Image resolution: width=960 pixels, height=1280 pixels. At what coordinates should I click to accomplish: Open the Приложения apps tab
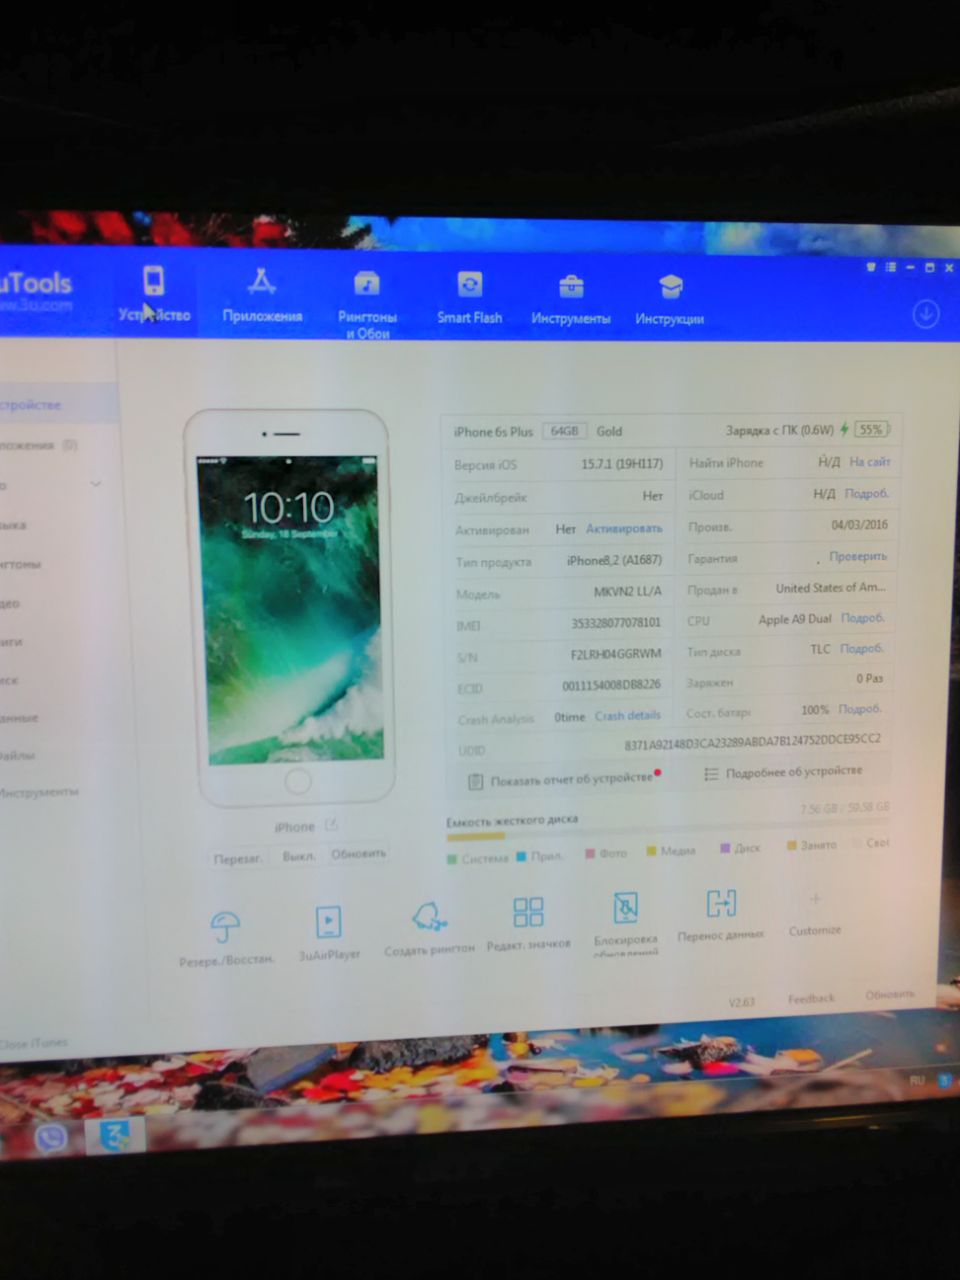point(262,295)
